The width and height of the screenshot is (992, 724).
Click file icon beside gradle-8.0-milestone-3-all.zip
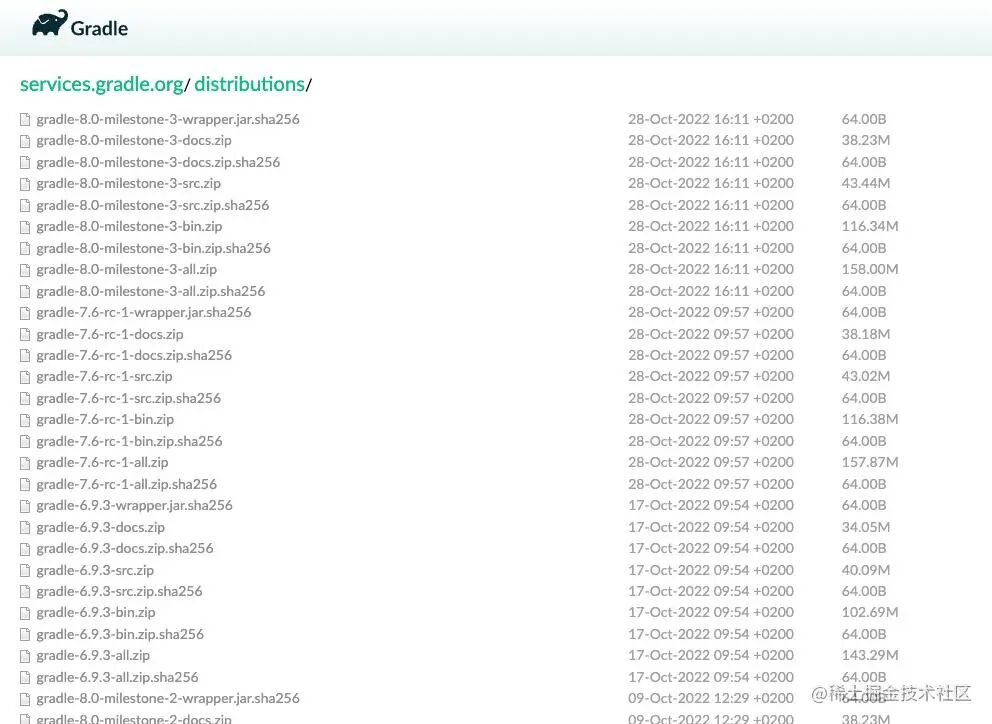click(x=25, y=270)
